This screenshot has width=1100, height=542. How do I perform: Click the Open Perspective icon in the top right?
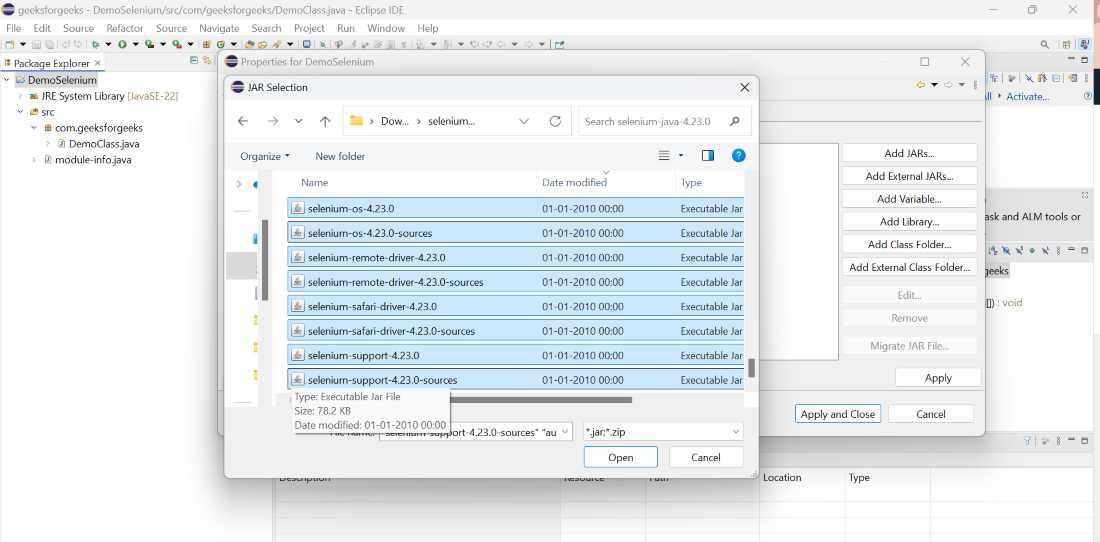[1066, 44]
